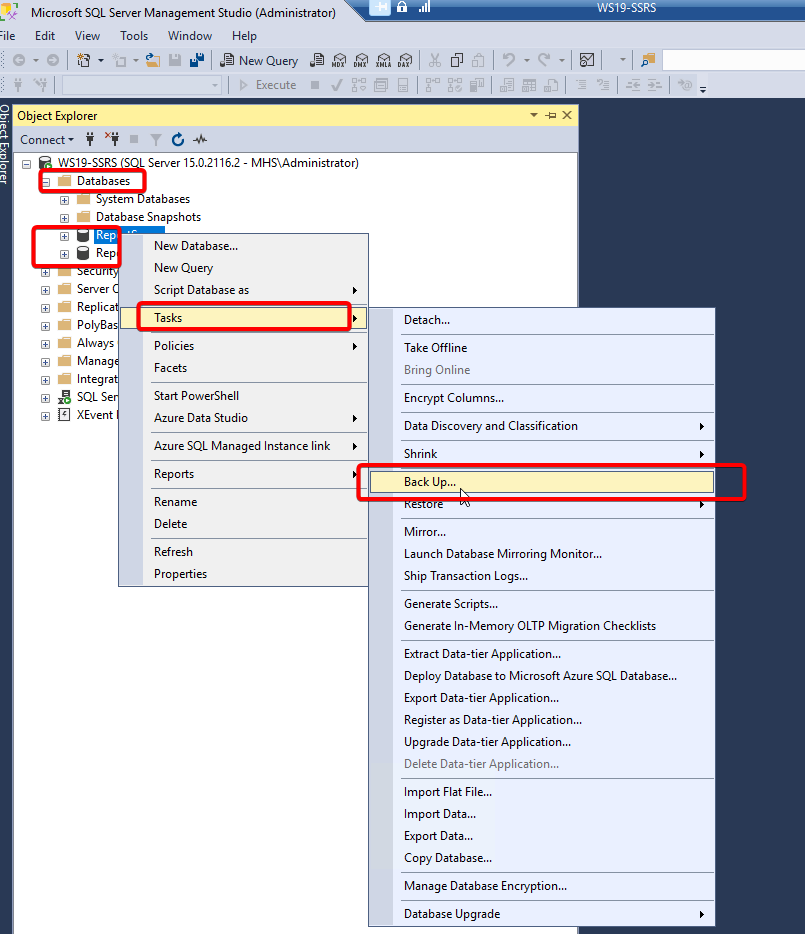
Task: Click the Save All icon
Action: (197, 60)
